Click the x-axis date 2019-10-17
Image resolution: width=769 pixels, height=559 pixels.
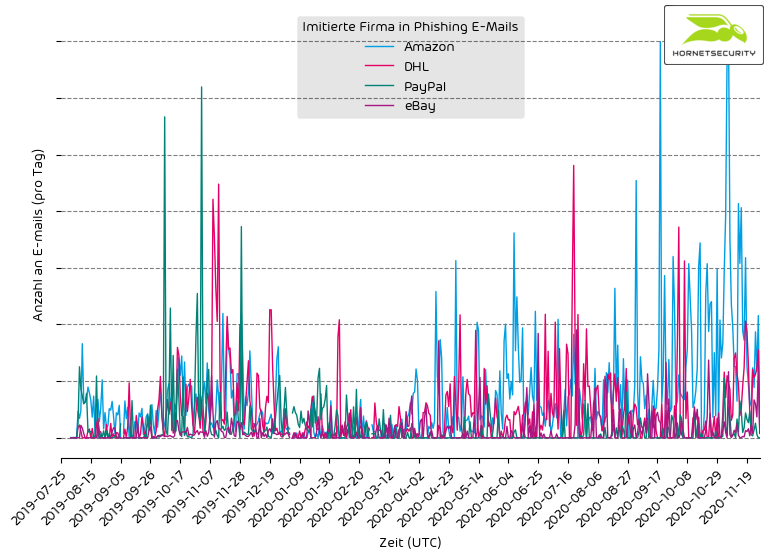158,496
